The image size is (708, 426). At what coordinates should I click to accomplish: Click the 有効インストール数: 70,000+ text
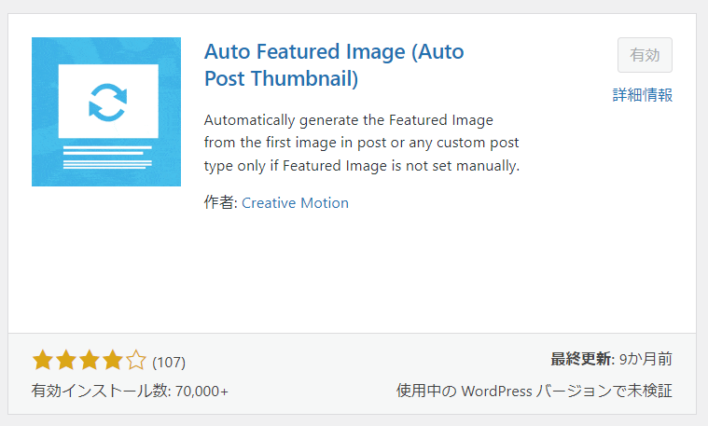coord(130,391)
